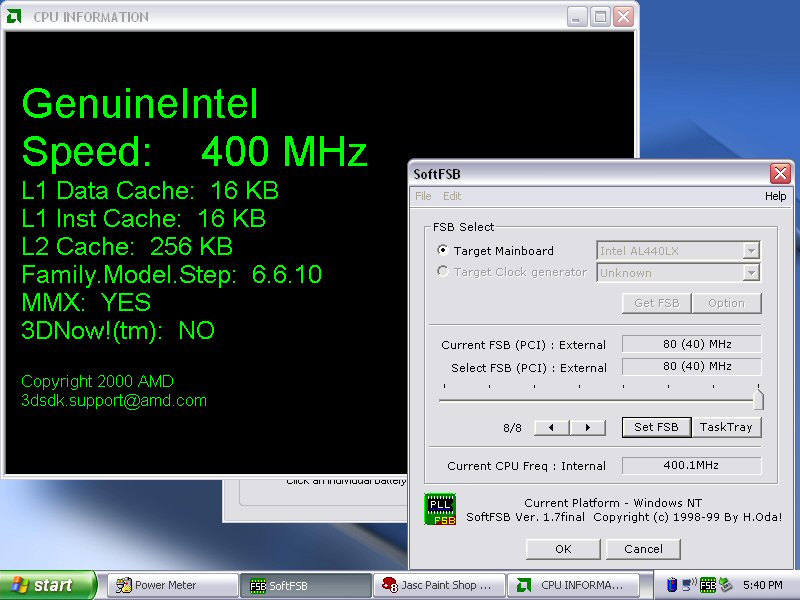Step the FSB selection left with the arrow button
Image resolution: width=800 pixels, height=600 pixels.
click(x=552, y=428)
